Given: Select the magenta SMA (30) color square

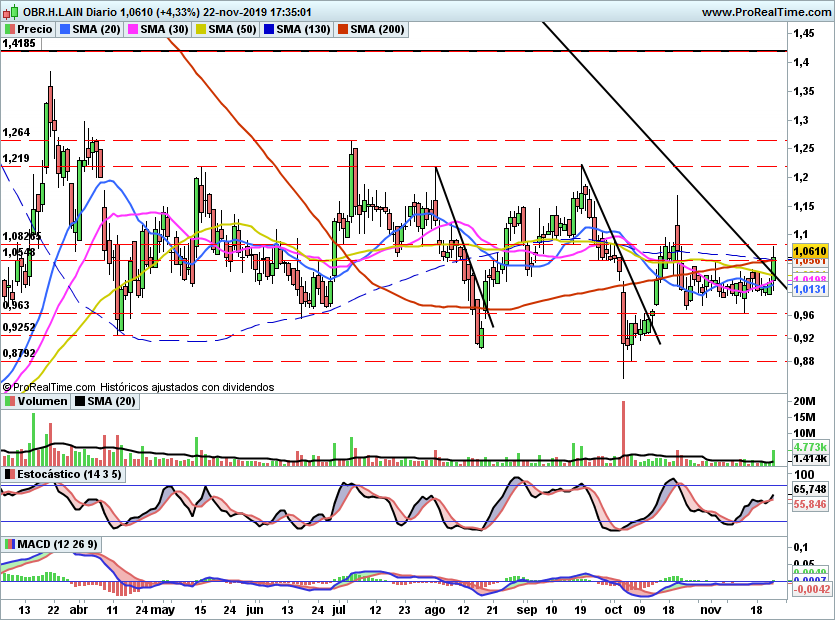Looking at the screenshot, I should pos(132,30).
